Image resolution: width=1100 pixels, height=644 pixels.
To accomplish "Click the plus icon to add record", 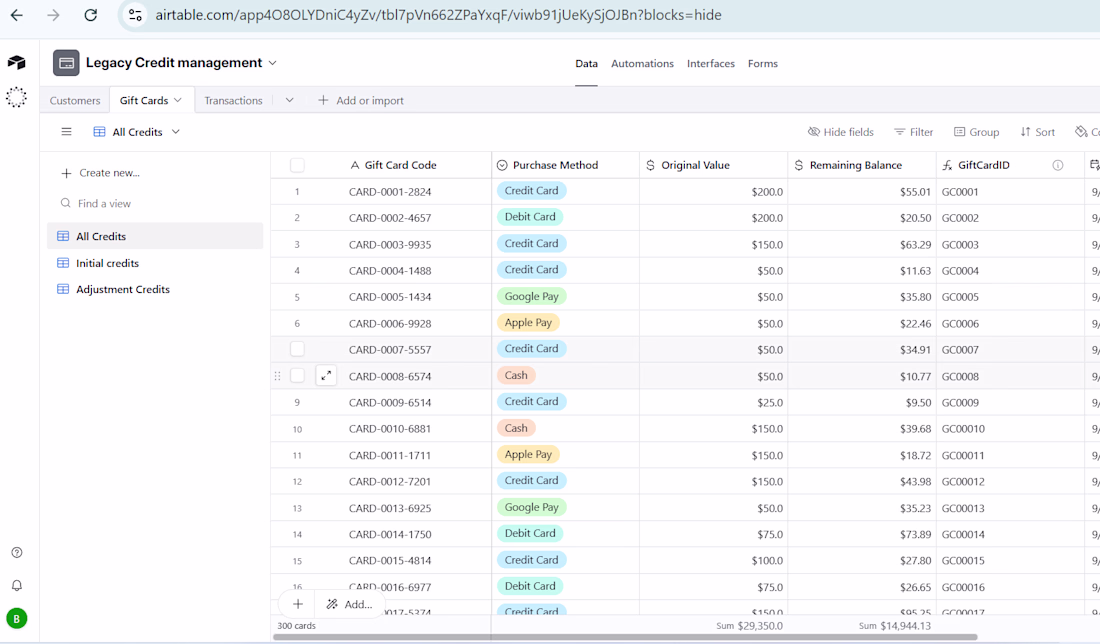I will click(x=298, y=604).
